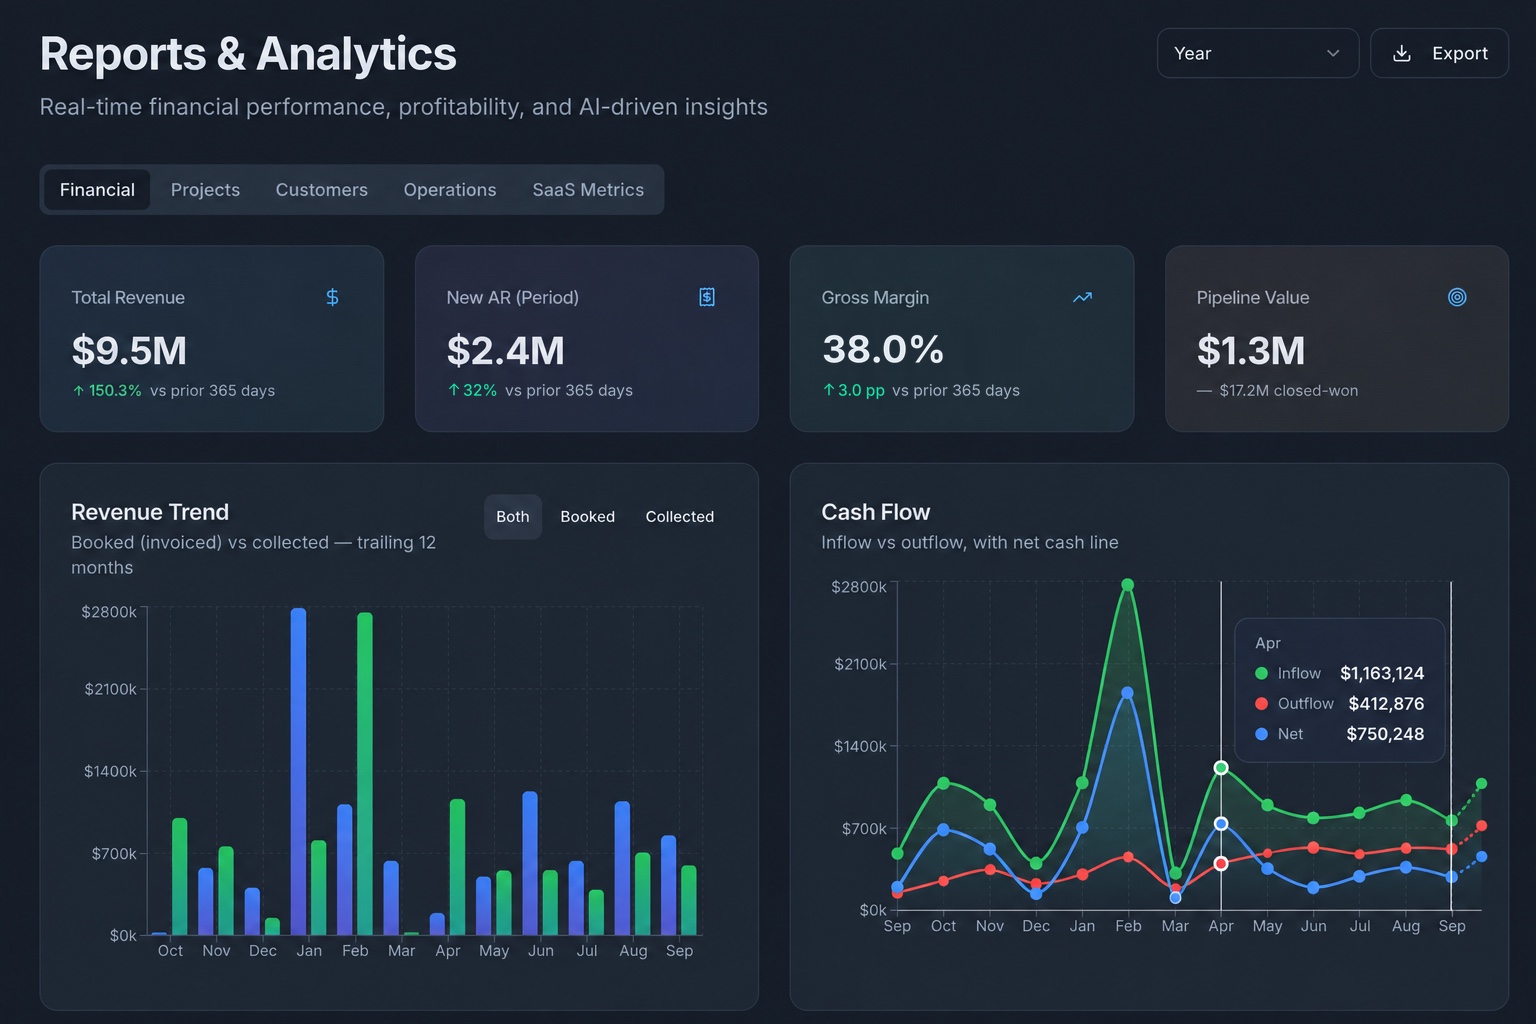Click the blue Net legend dot in tooltip
Screen dimensions: 1536x1024
(1262, 734)
